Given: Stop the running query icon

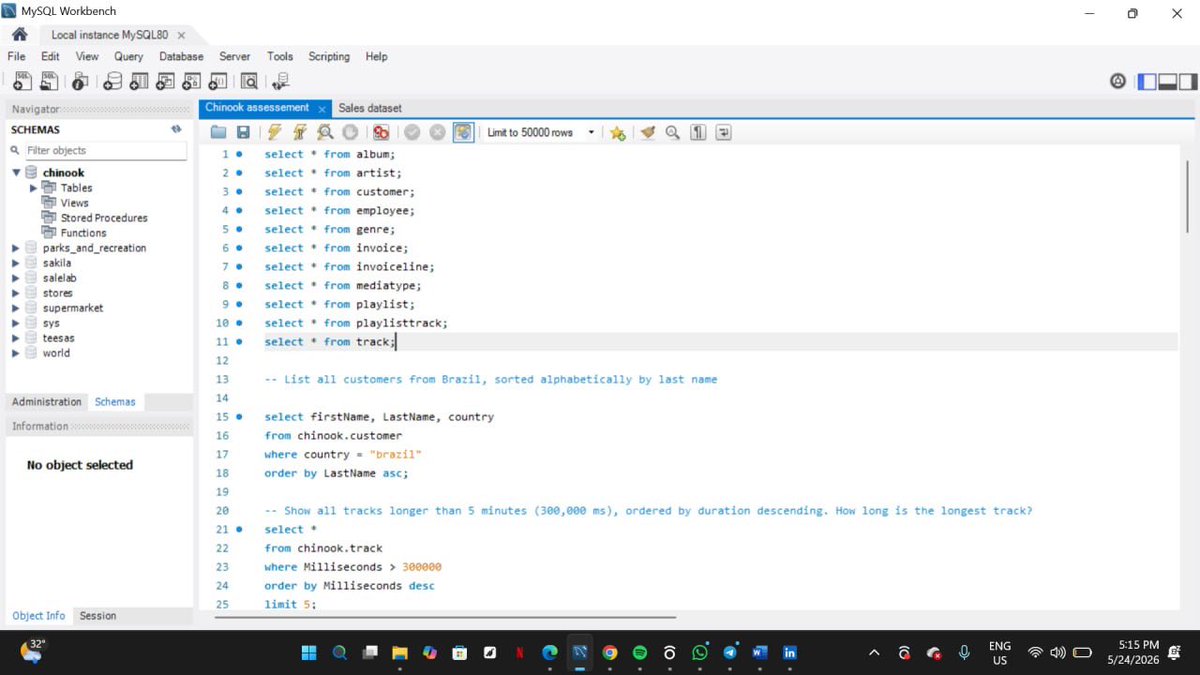Looking at the screenshot, I should pyautogui.click(x=350, y=132).
